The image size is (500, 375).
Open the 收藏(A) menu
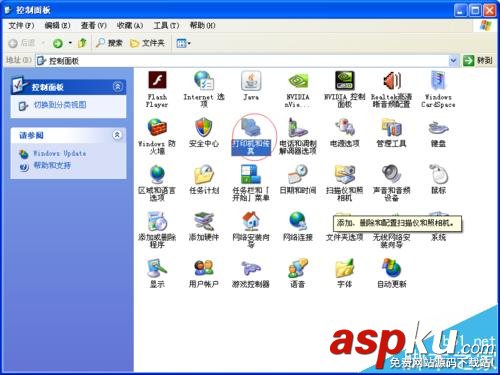130,25
